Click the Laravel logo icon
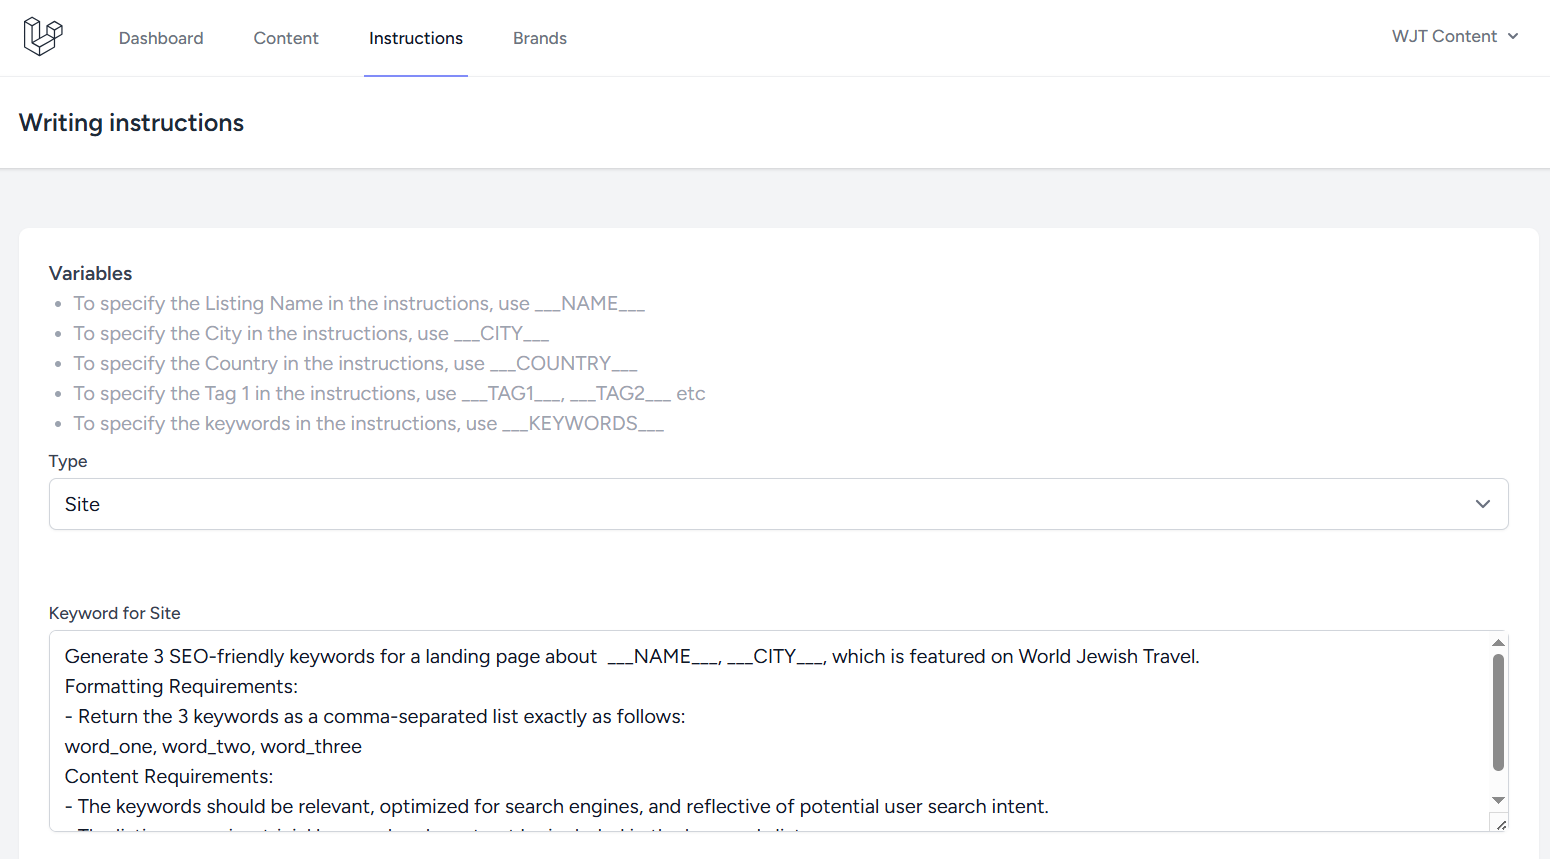1550x859 pixels. [43, 37]
